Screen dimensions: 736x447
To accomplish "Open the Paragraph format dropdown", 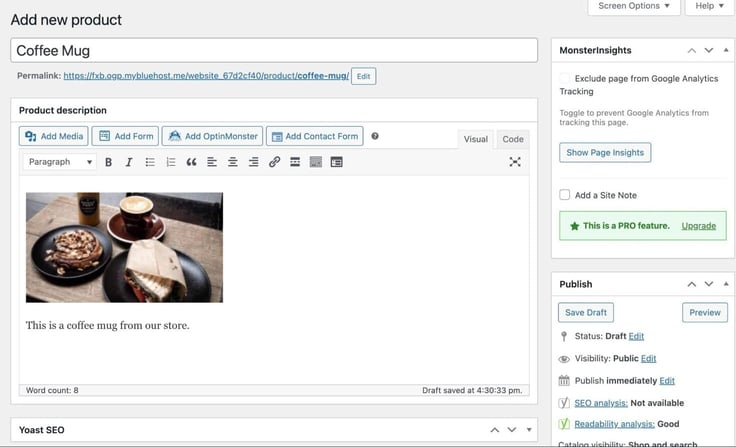I will [x=60, y=162].
